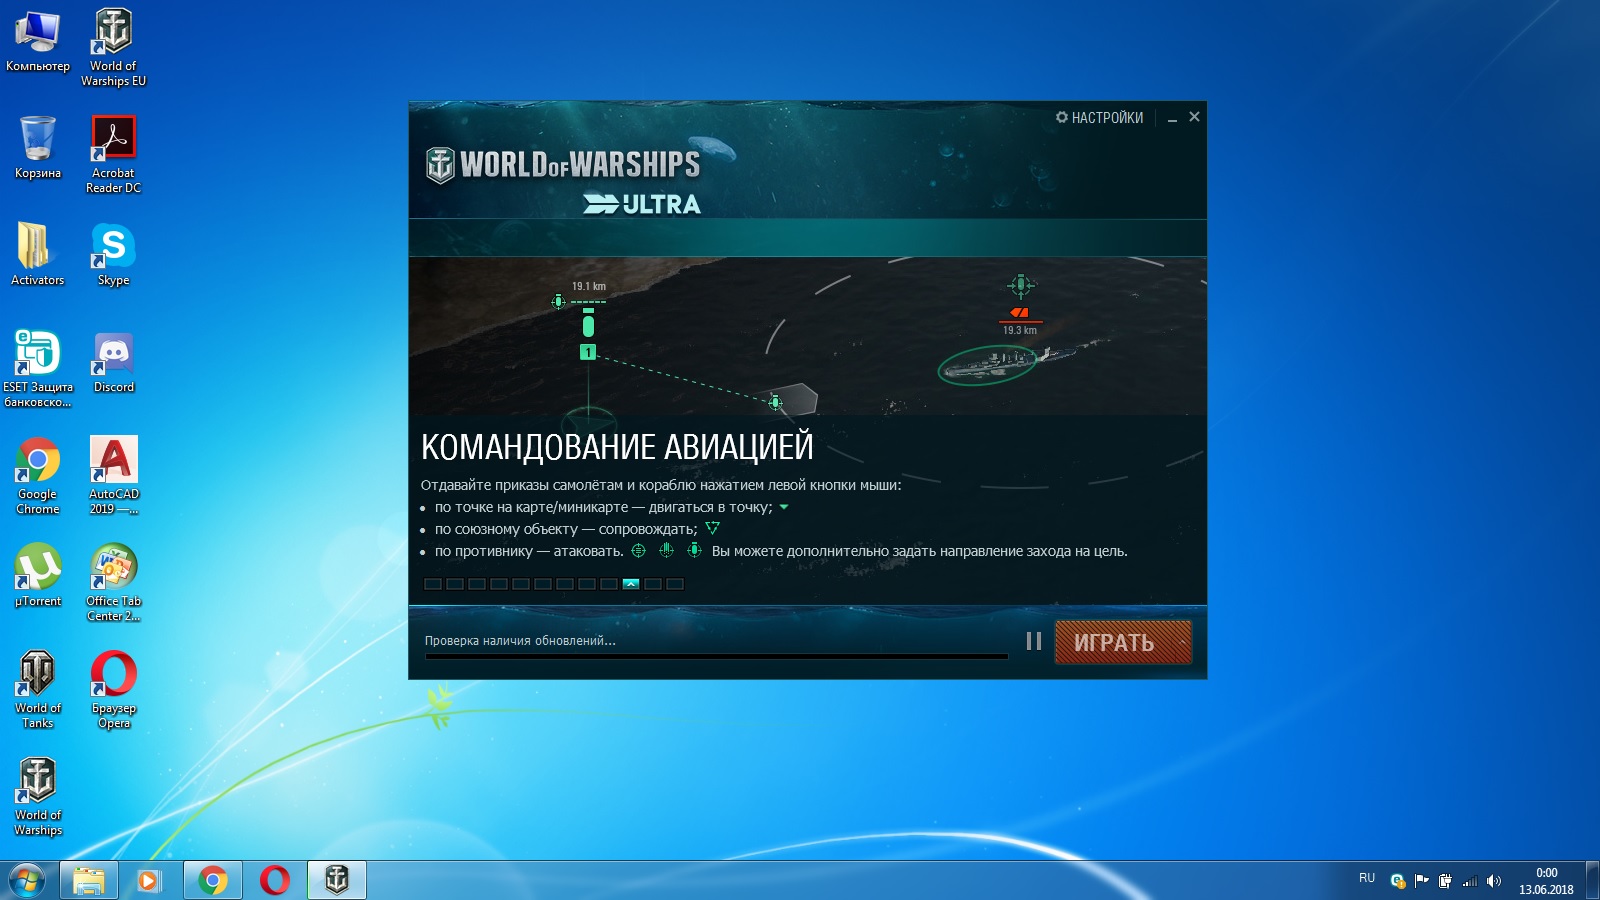Click the World of Warships taskbar button
1600x900 pixels.
pyautogui.click(x=337, y=880)
